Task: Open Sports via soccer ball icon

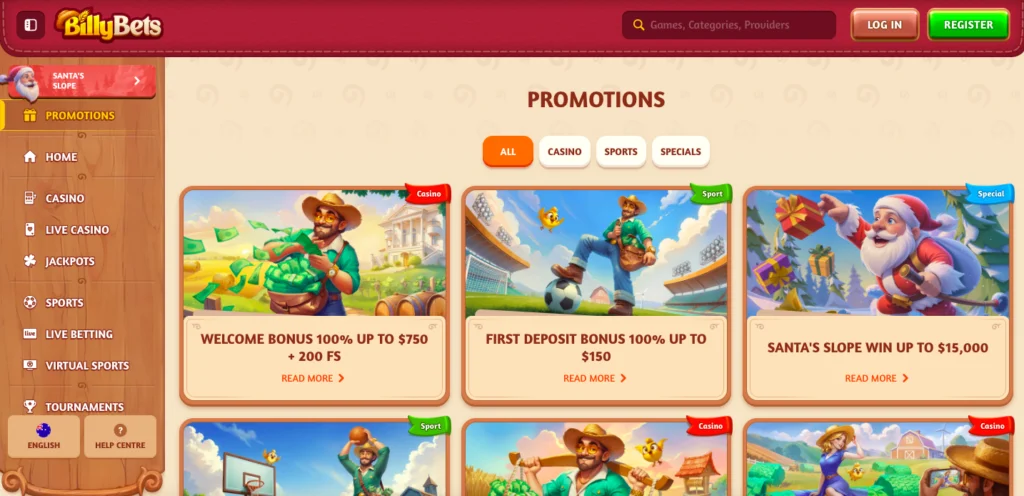Action: click(x=29, y=303)
